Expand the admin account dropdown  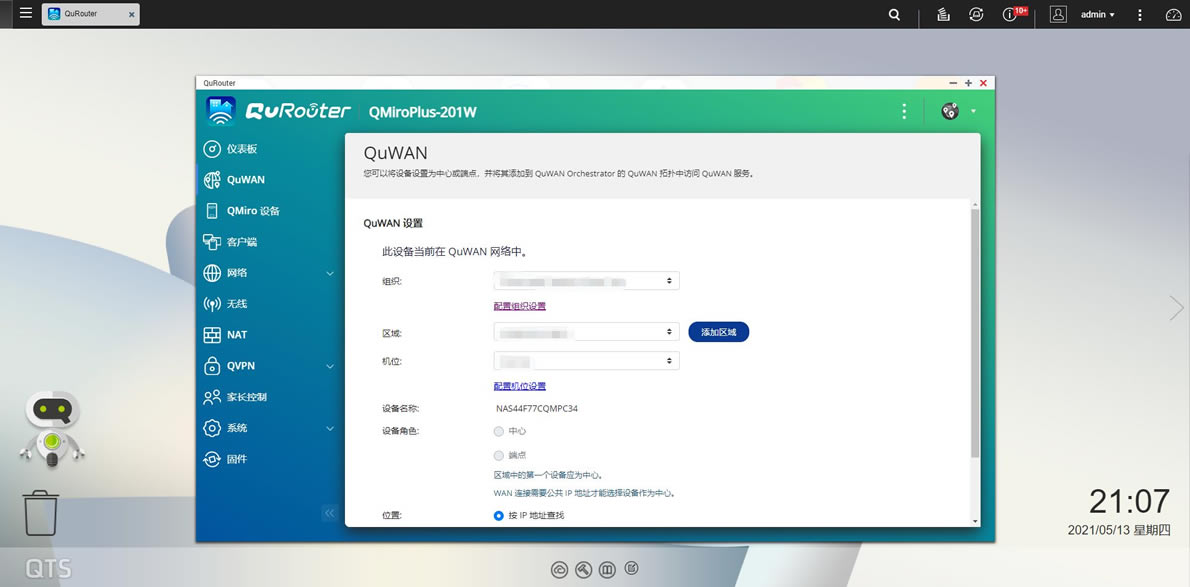[x=1097, y=14]
